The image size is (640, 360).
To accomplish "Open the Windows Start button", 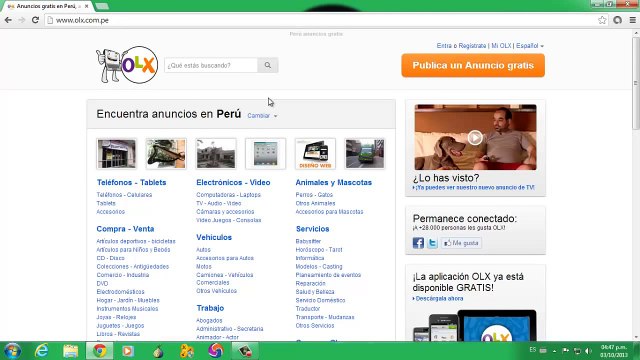I will point(12,351).
